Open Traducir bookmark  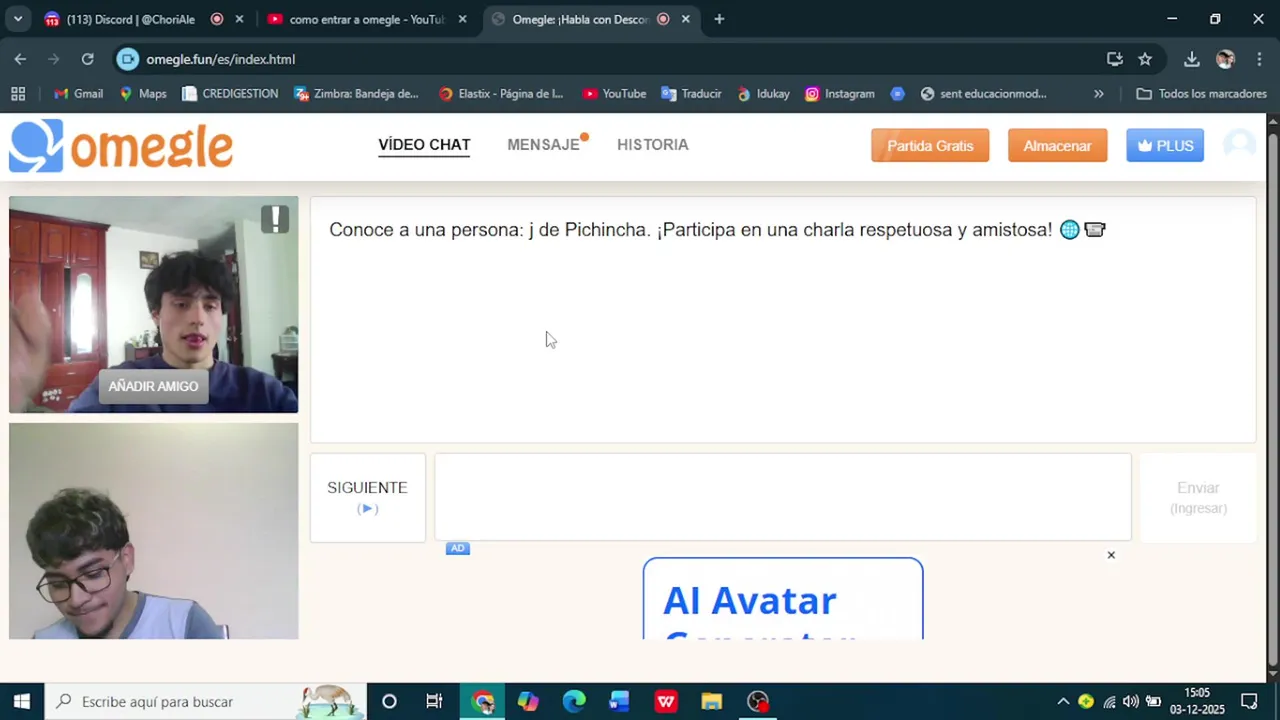click(x=691, y=94)
